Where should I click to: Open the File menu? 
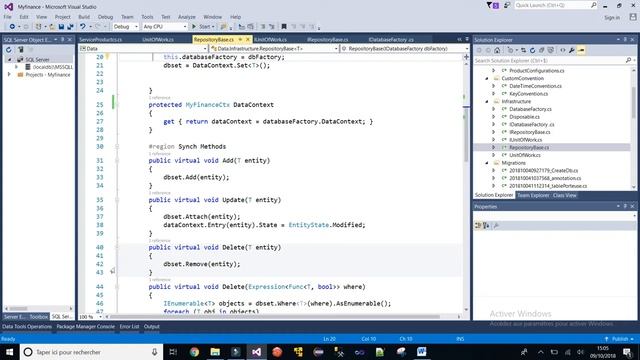(x=7, y=17)
